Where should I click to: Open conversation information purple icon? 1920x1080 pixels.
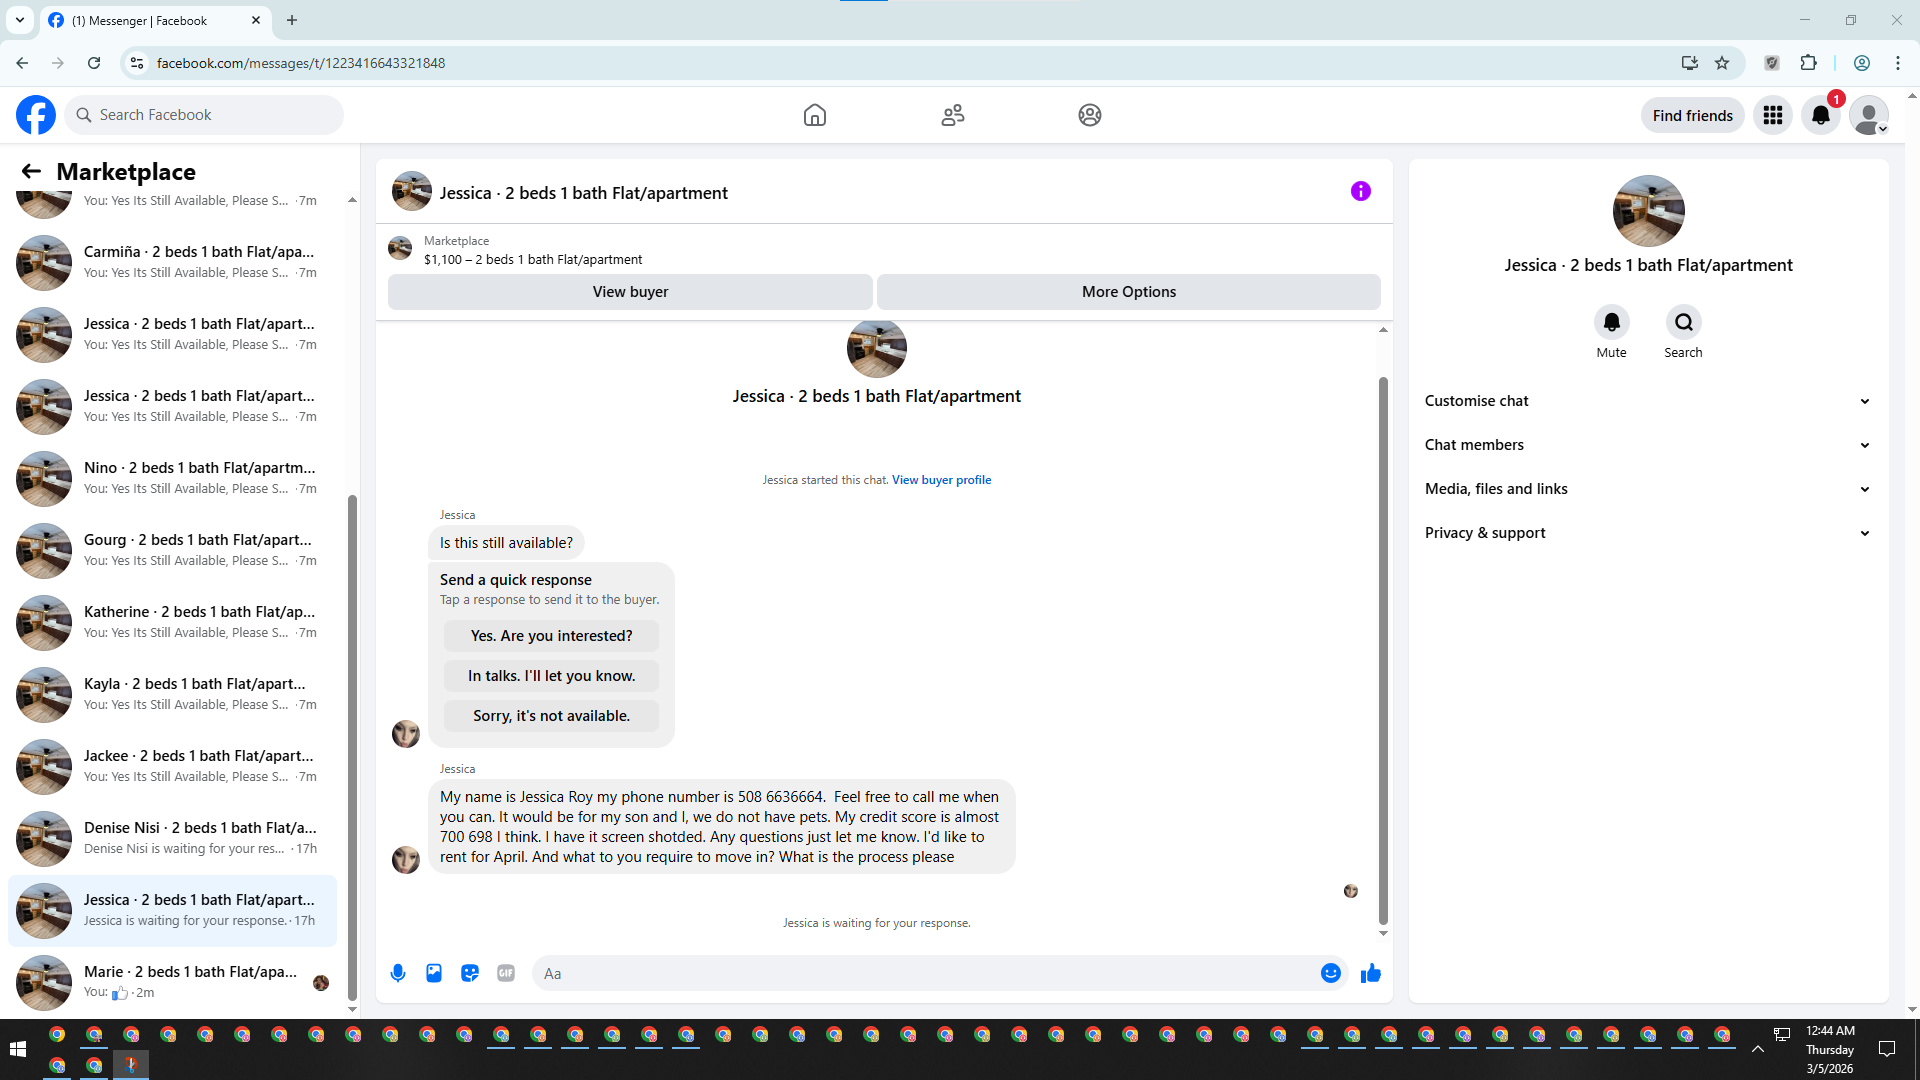[1361, 191]
